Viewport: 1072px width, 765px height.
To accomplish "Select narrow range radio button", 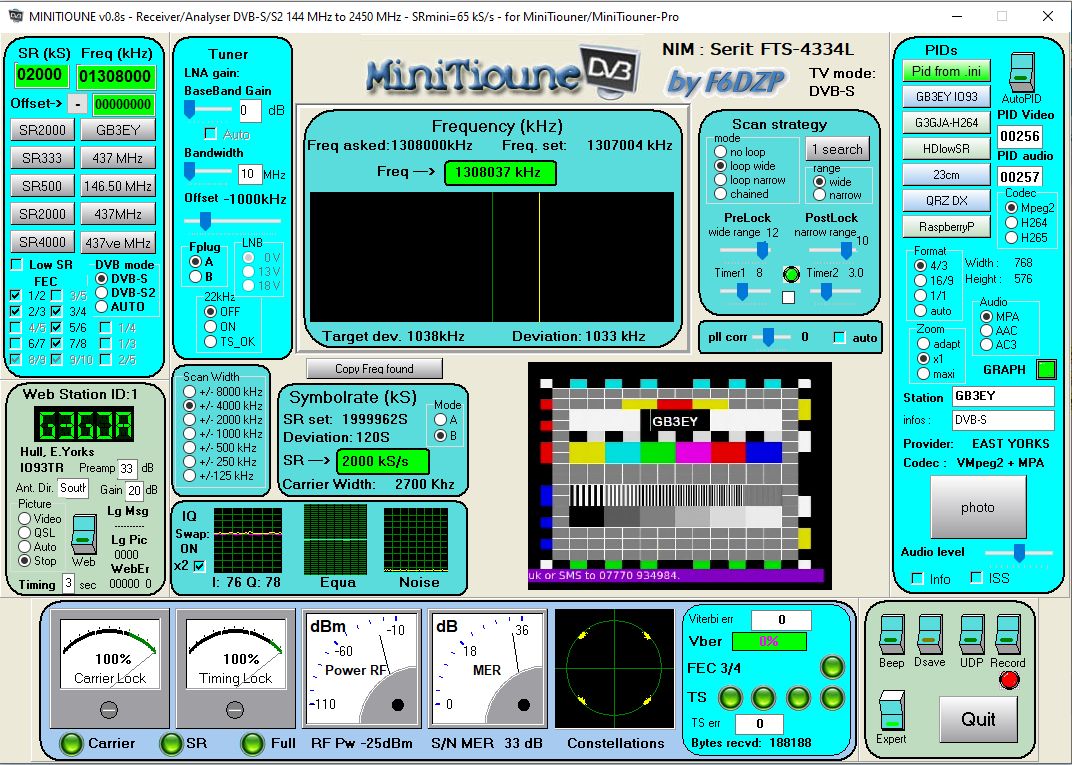I will tap(820, 195).
